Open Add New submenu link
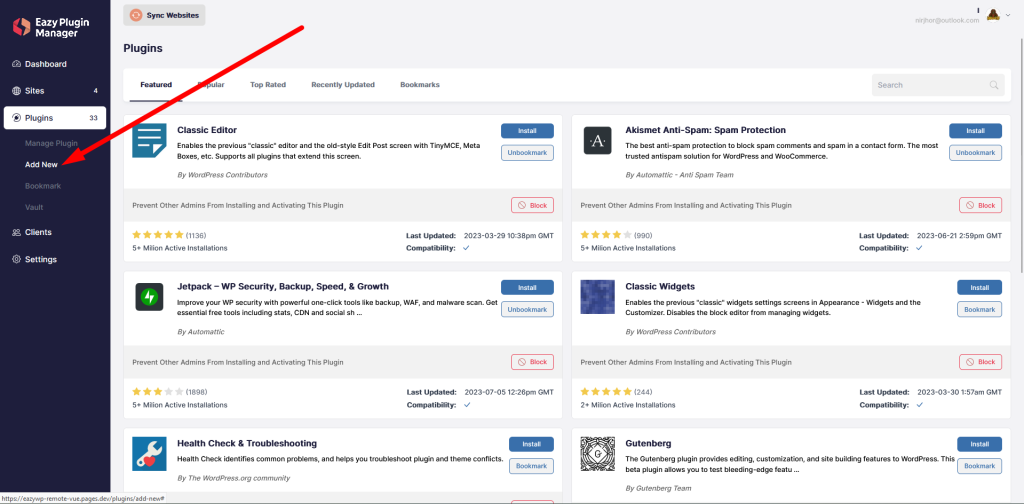Image resolution: width=1024 pixels, height=504 pixels. coord(41,165)
